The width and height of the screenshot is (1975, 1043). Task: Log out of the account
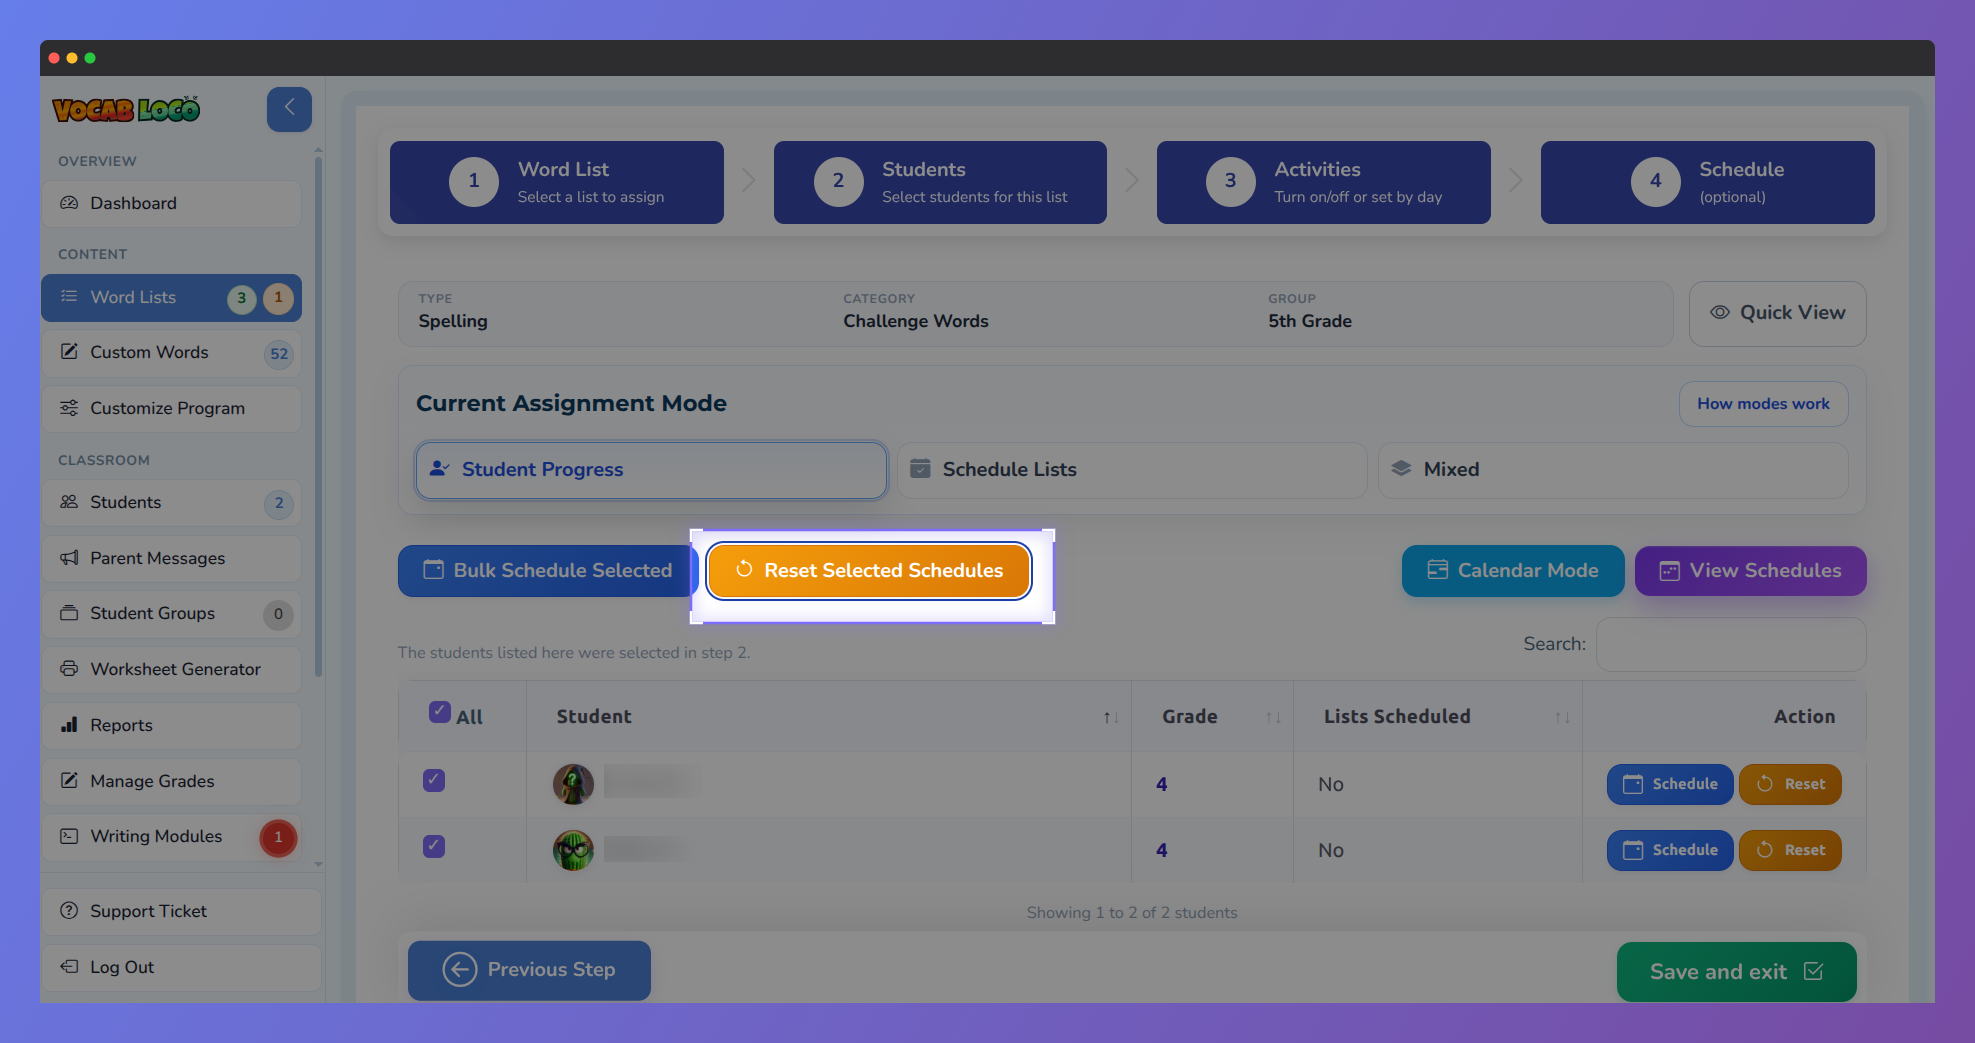(181, 968)
